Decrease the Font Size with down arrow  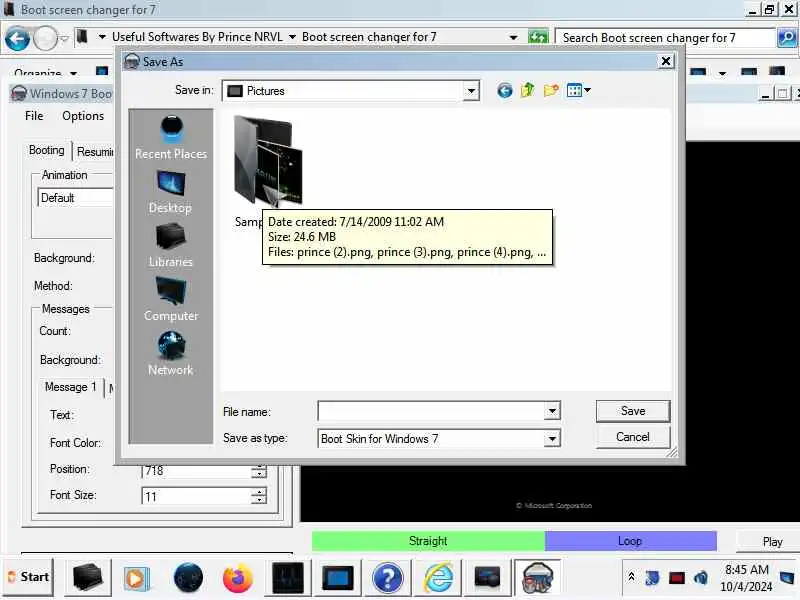pyautogui.click(x=259, y=499)
